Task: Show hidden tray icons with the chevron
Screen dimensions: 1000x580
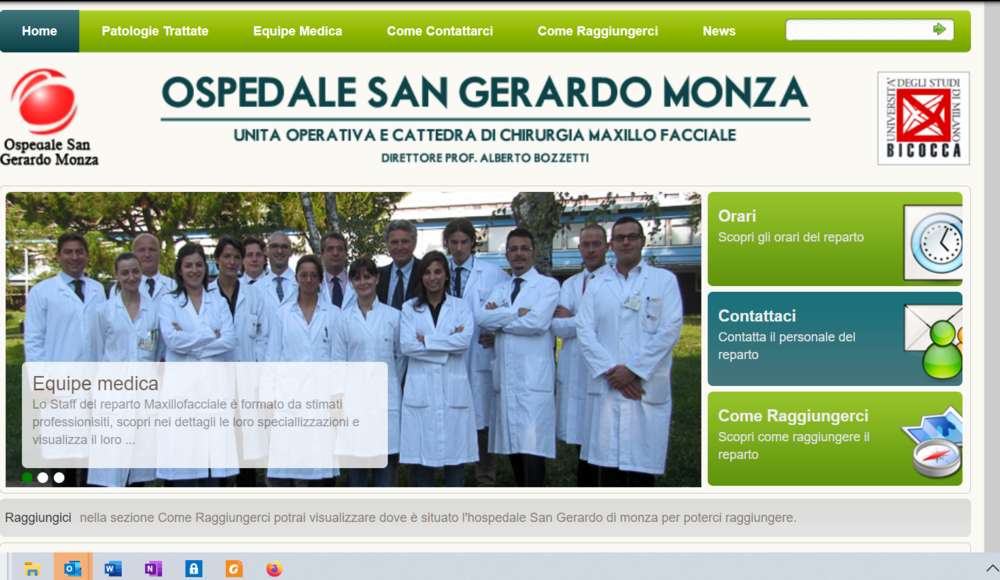Action: [992, 568]
